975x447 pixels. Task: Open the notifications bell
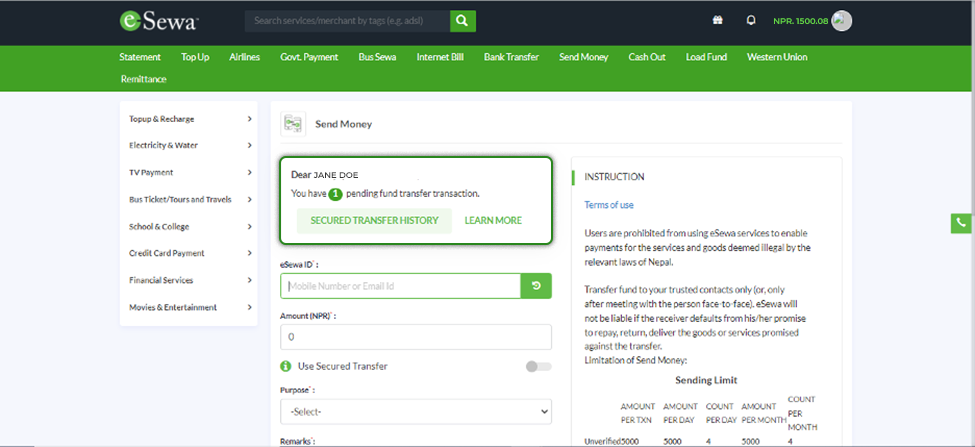point(750,20)
